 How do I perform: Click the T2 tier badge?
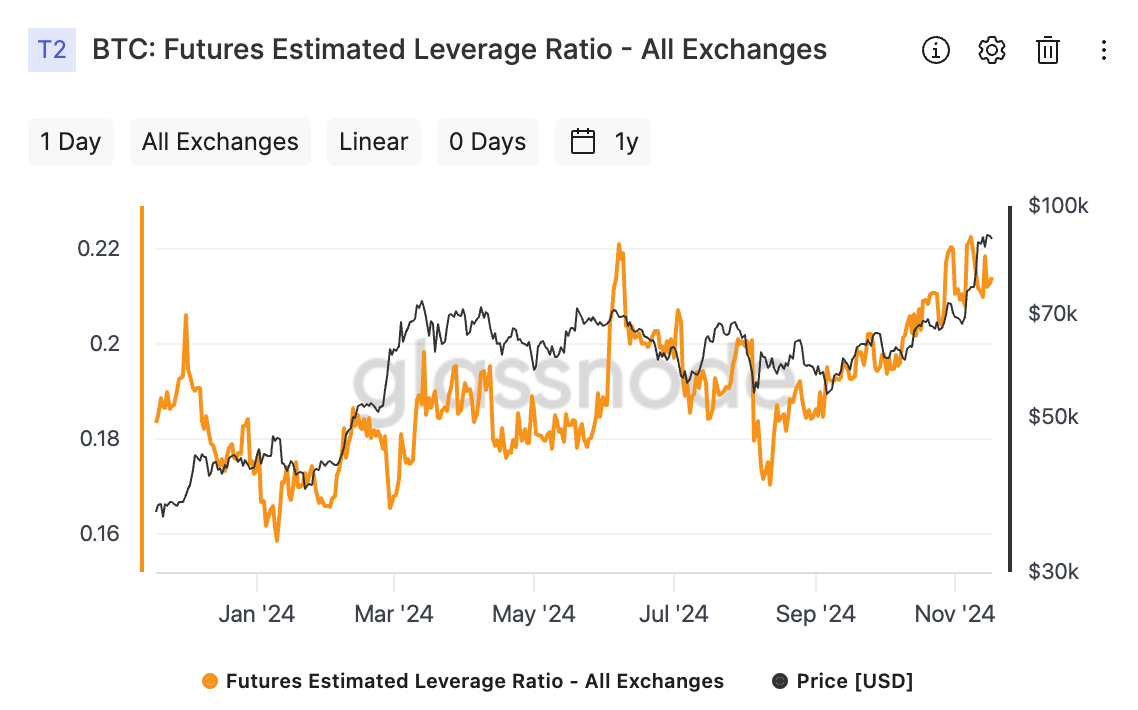tap(52, 49)
